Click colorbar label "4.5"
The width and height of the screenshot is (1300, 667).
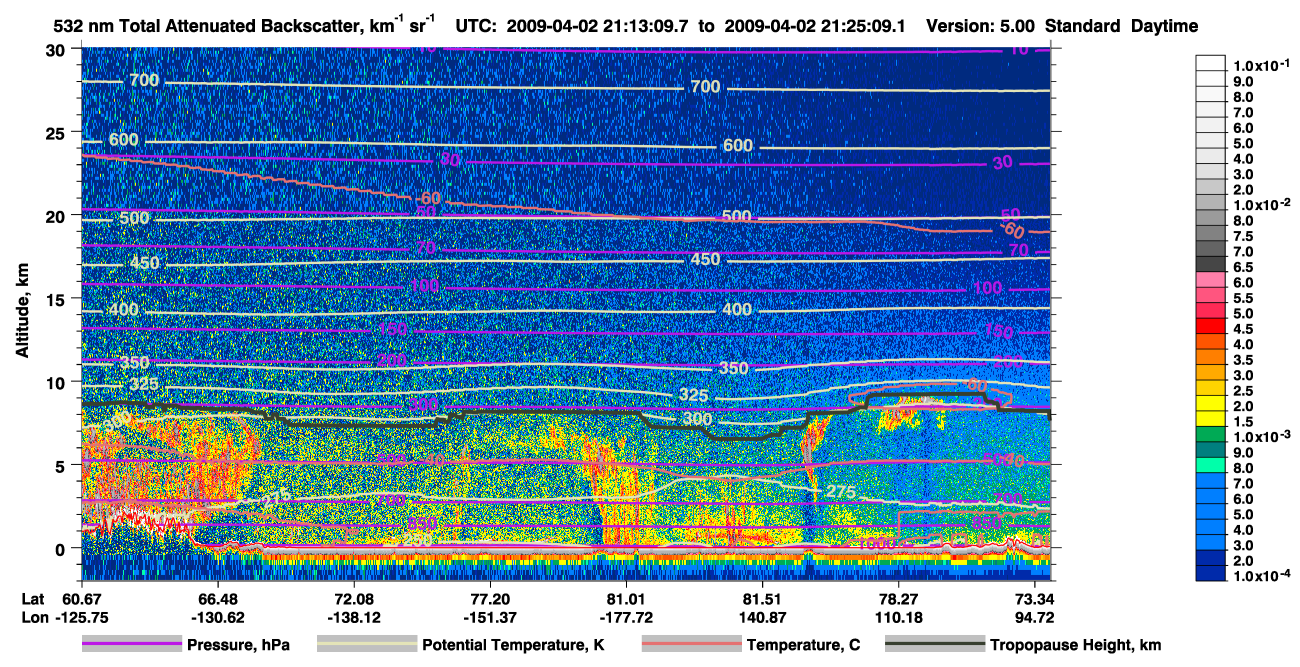[x=1244, y=329]
